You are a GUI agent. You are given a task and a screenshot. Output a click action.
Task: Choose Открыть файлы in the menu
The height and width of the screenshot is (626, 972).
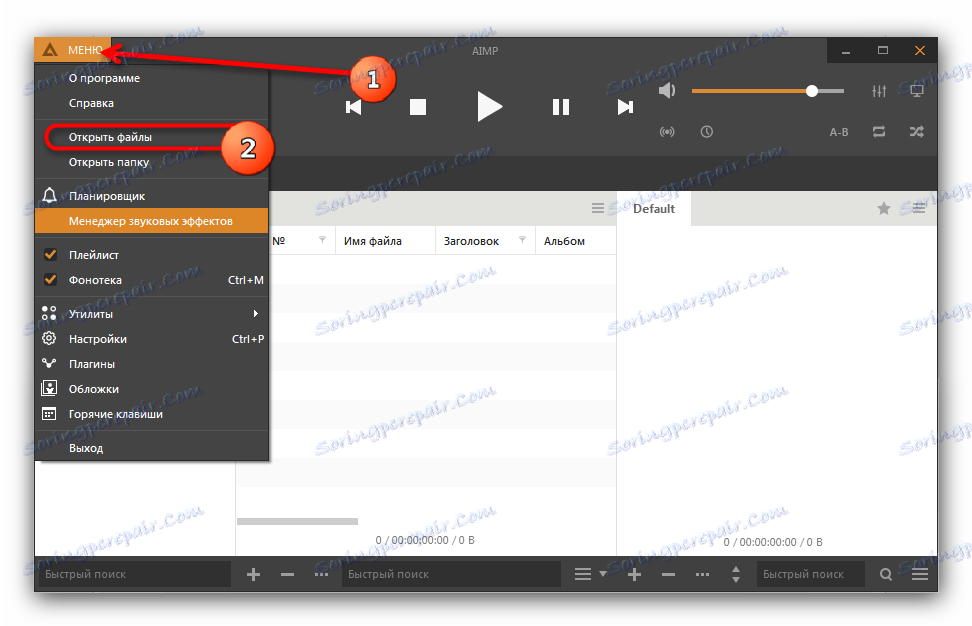[110, 137]
